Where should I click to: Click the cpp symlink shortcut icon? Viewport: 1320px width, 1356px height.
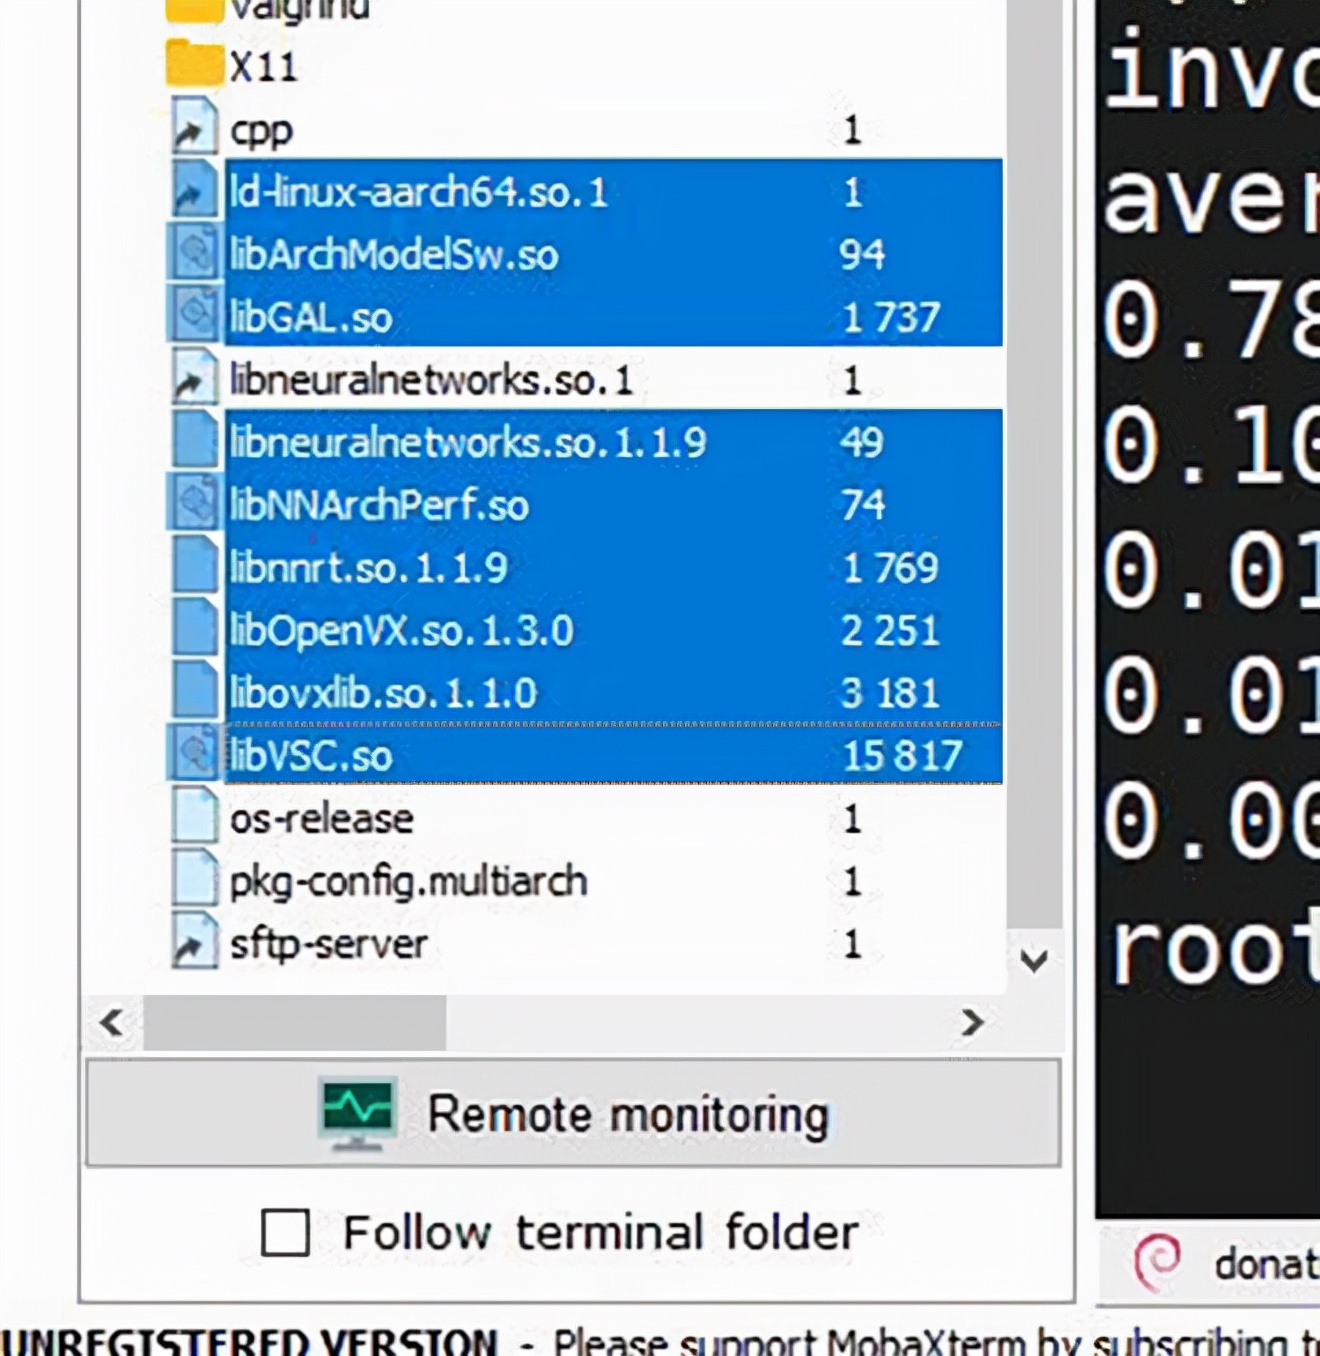pyautogui.click(x=196, y=128)
